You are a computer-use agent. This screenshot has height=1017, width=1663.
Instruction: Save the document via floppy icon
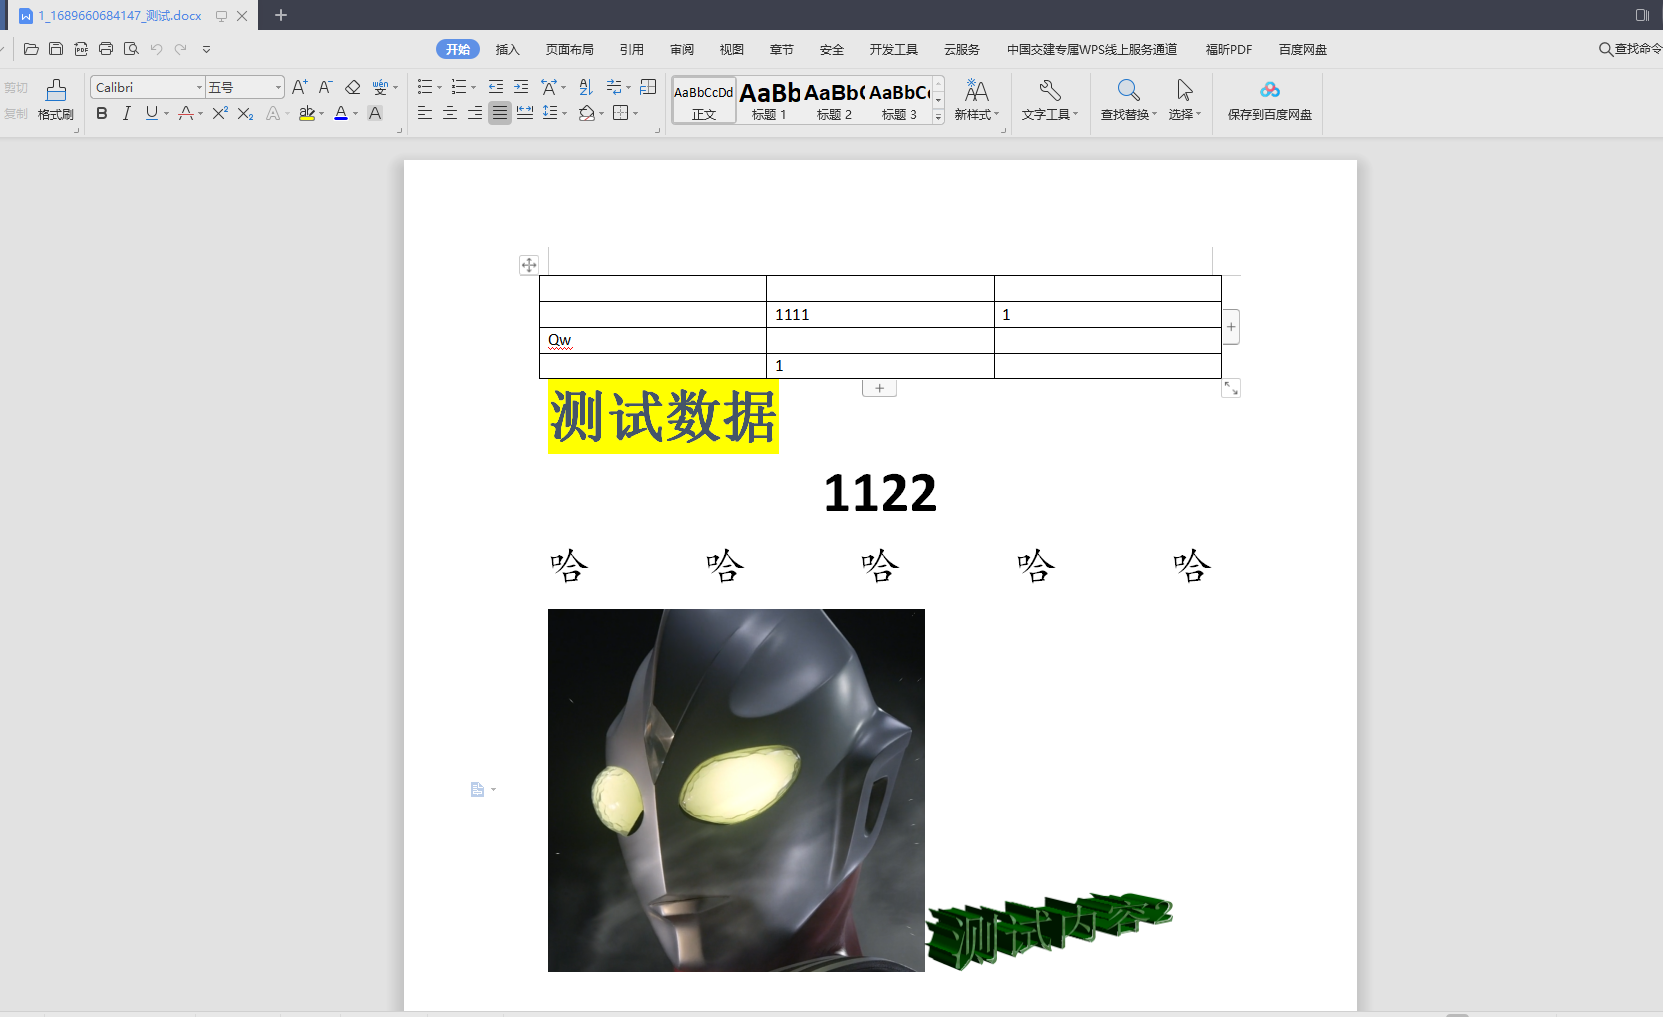56,49
